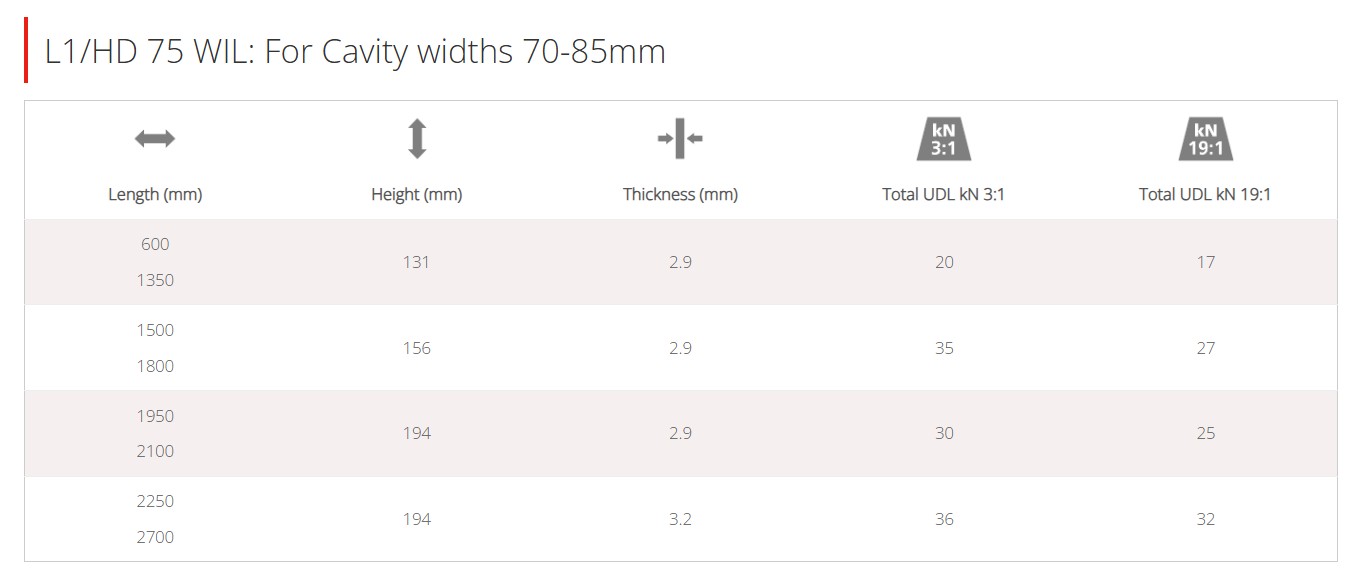Click the 19:1 UDL value 32

click(1206, 519)
